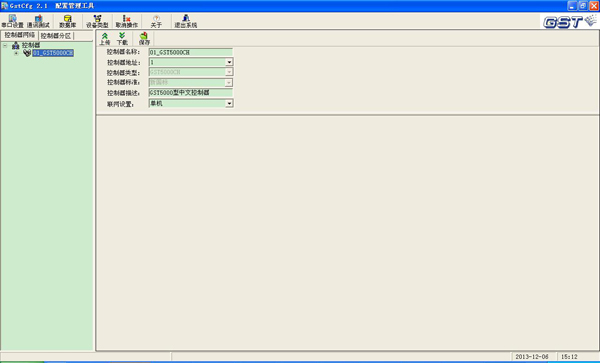
Task: Click the 上传 upload green arrows icon
Action: [104, 39]
